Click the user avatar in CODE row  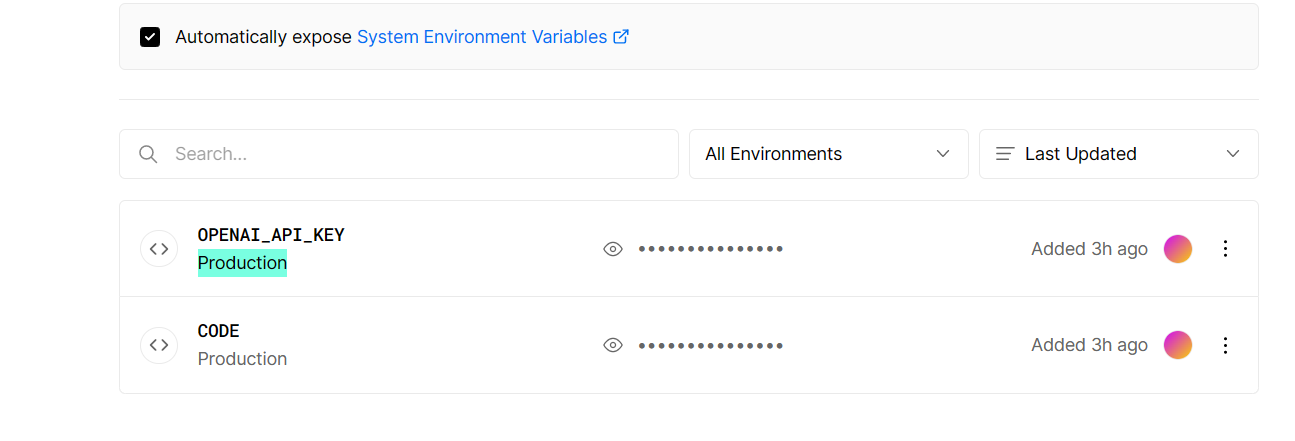[x=1178, y=345]
